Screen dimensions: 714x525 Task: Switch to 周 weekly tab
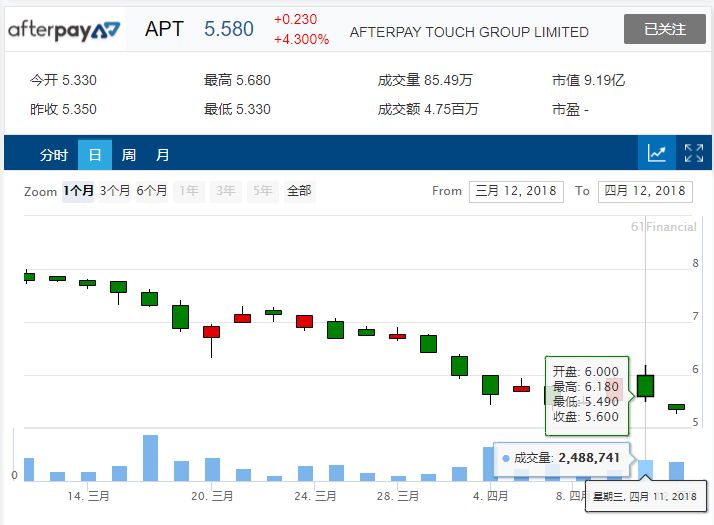[x=128, y=155]
